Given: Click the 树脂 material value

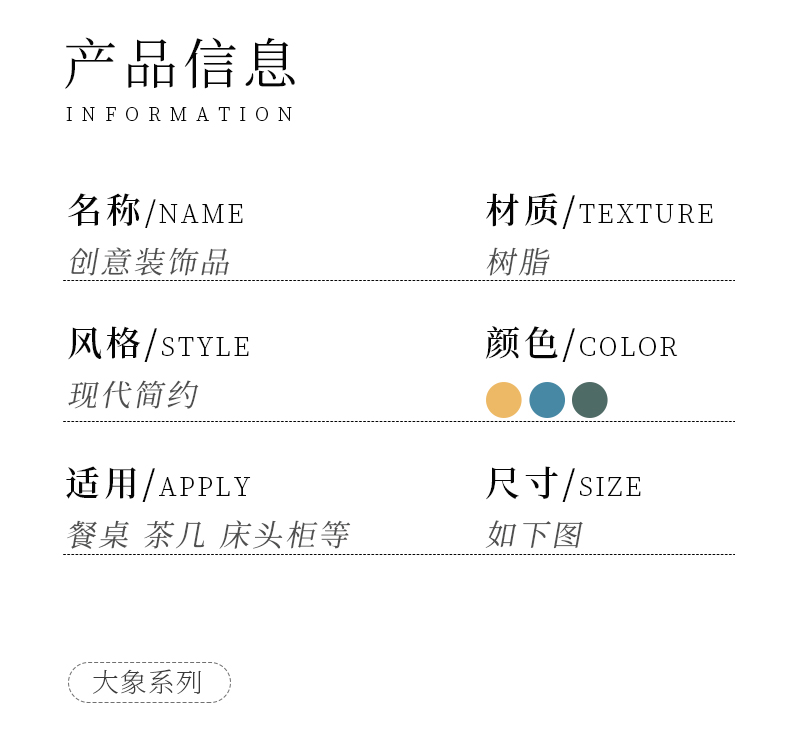Looking at the screenshot, I should click(518, 262).
